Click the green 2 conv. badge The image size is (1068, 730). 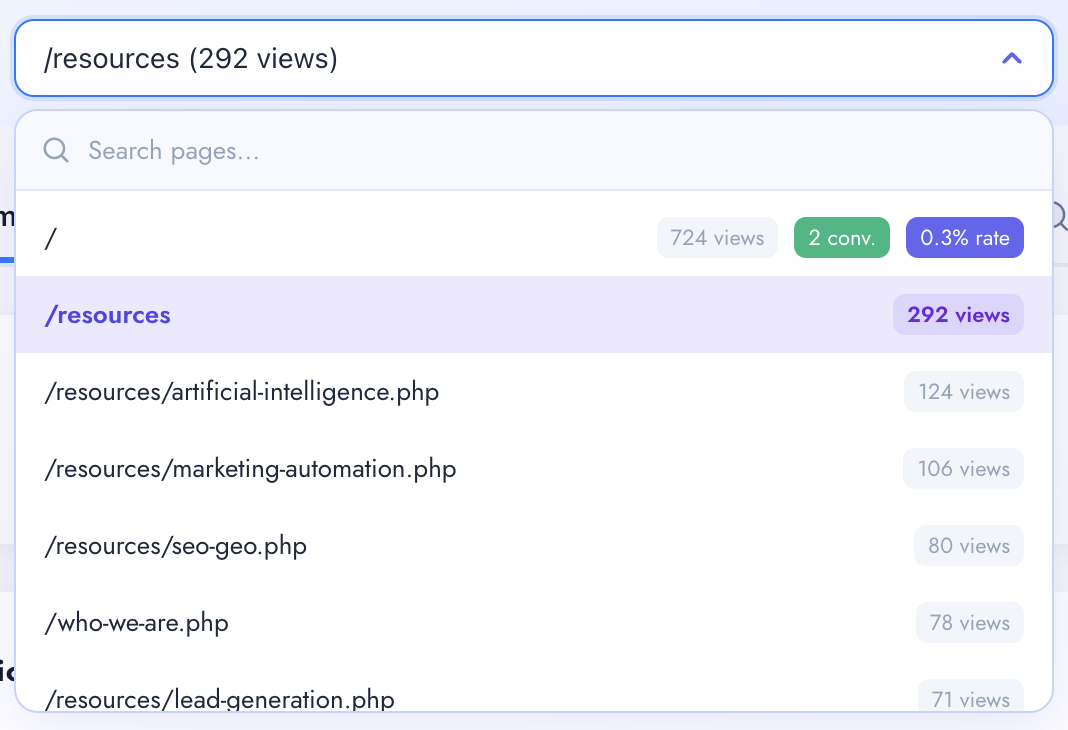[x=842, y=238]
